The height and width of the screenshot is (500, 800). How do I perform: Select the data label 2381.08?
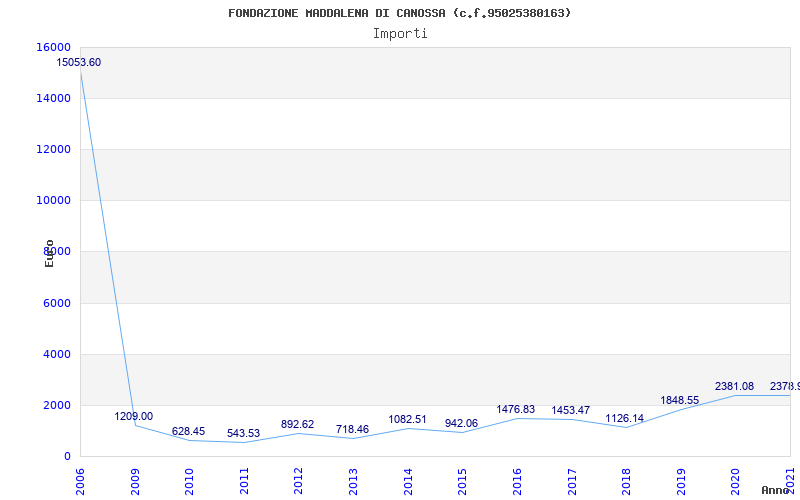734,386
